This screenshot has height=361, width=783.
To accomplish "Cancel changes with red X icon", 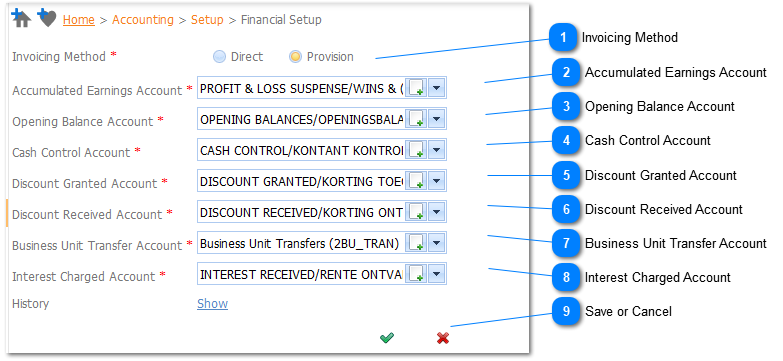I will click(x=442, y=338).
